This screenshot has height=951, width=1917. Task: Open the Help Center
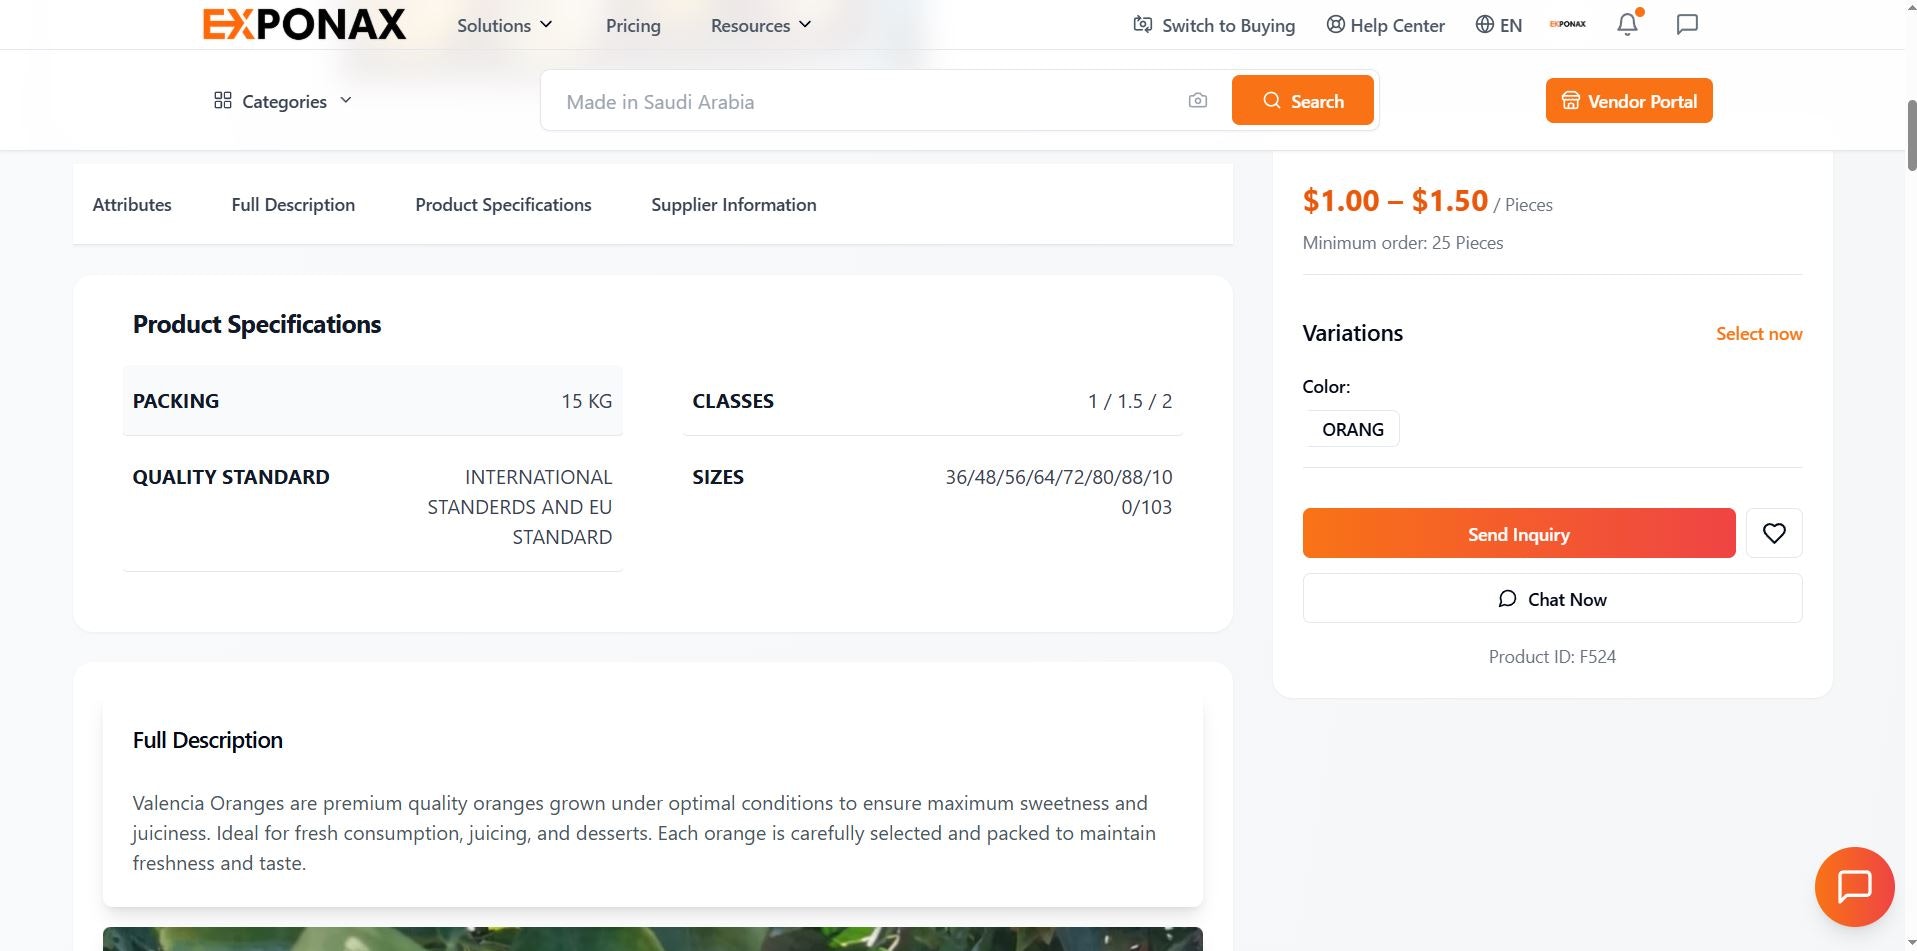[1385, 25]
